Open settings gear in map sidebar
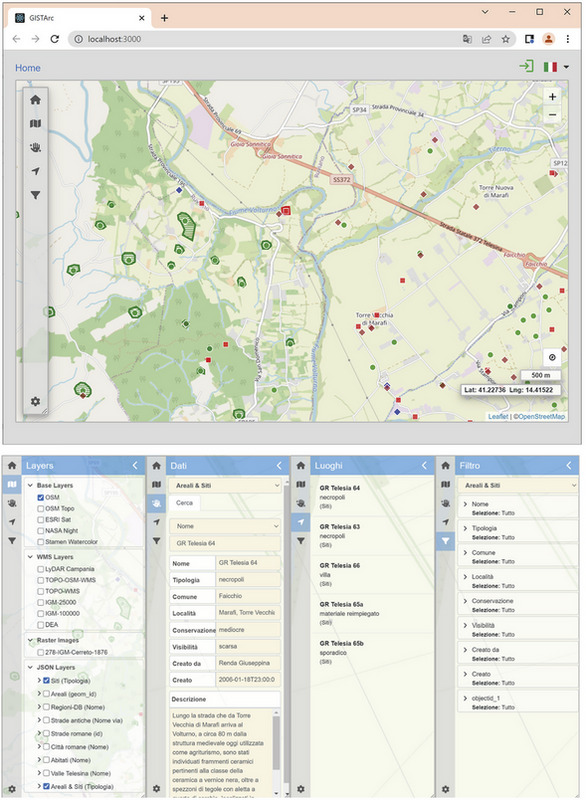 pos(35,402)
